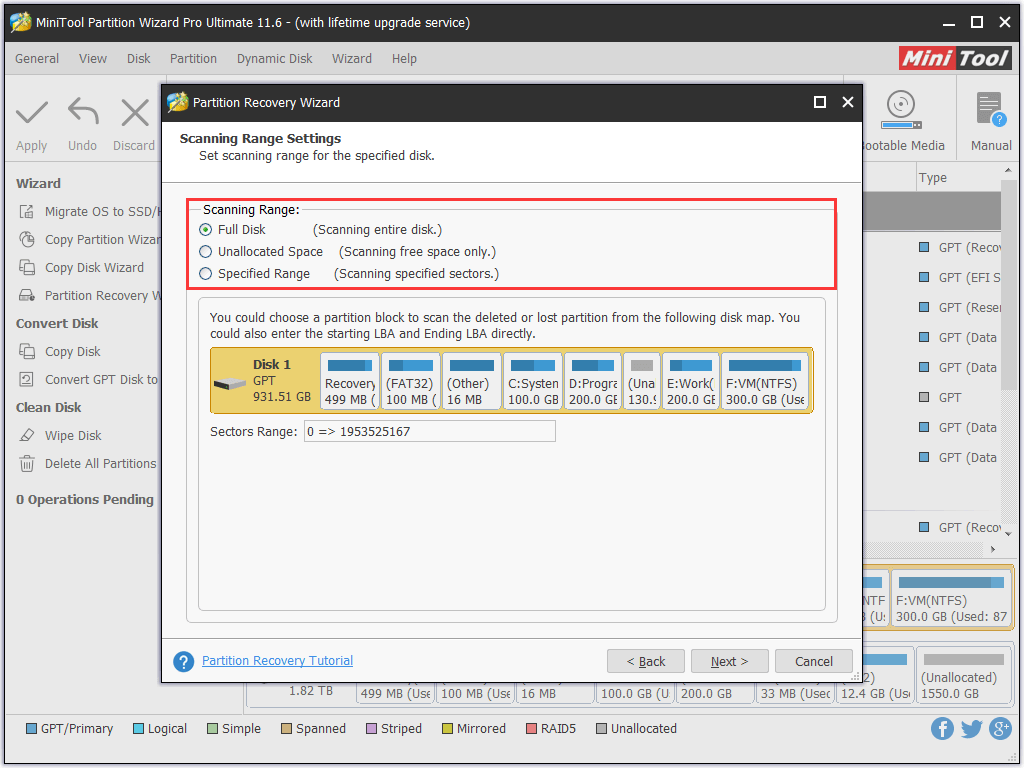The image size is (1024, 768).
Task: Open the Partition menu
Action: pyautogui.click(x=193, y=59)
